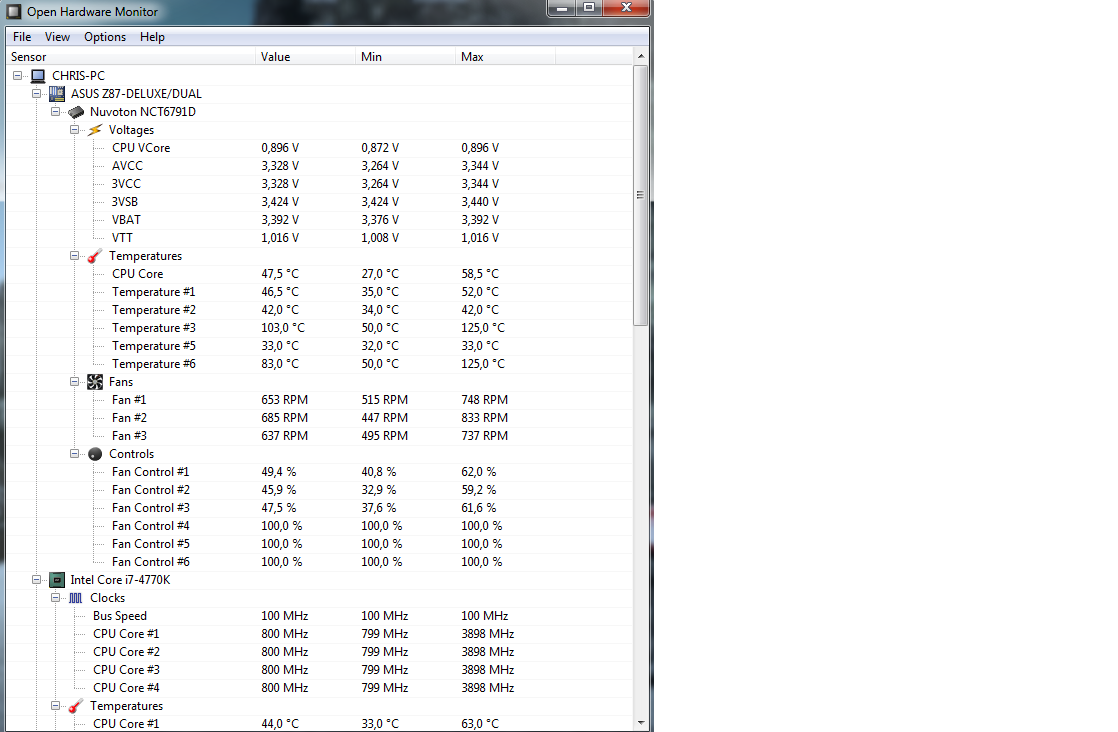Click the Intel Core i7-4770K CPU icon
The image size is (1118, 732).
pyautogui.click(x=57, y=580)
